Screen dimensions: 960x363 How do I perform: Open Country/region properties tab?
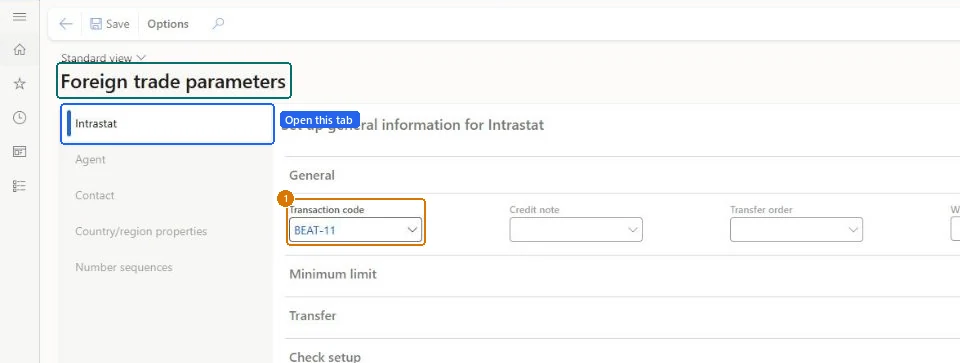pos(141,231)
